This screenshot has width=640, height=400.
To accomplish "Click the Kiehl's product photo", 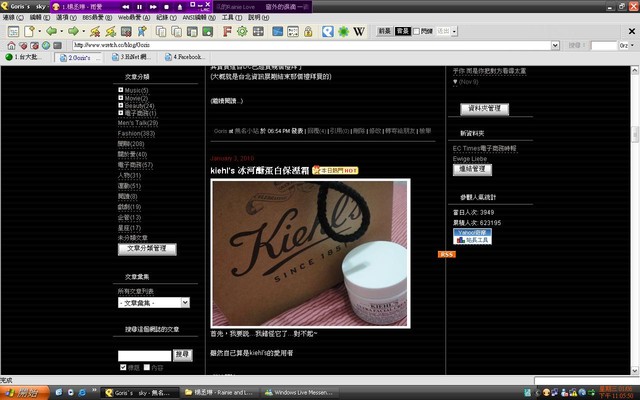I will (x=310, y=253).
